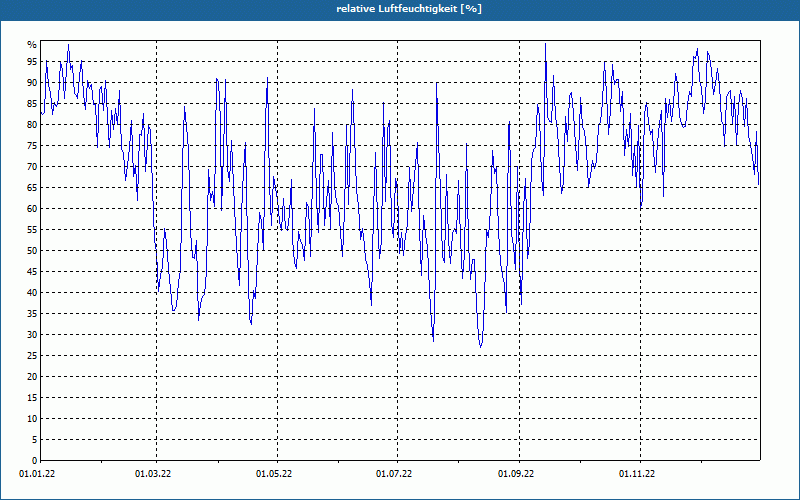
Task: Click the 95 value on y-axis
Action: tap(32, 62)
